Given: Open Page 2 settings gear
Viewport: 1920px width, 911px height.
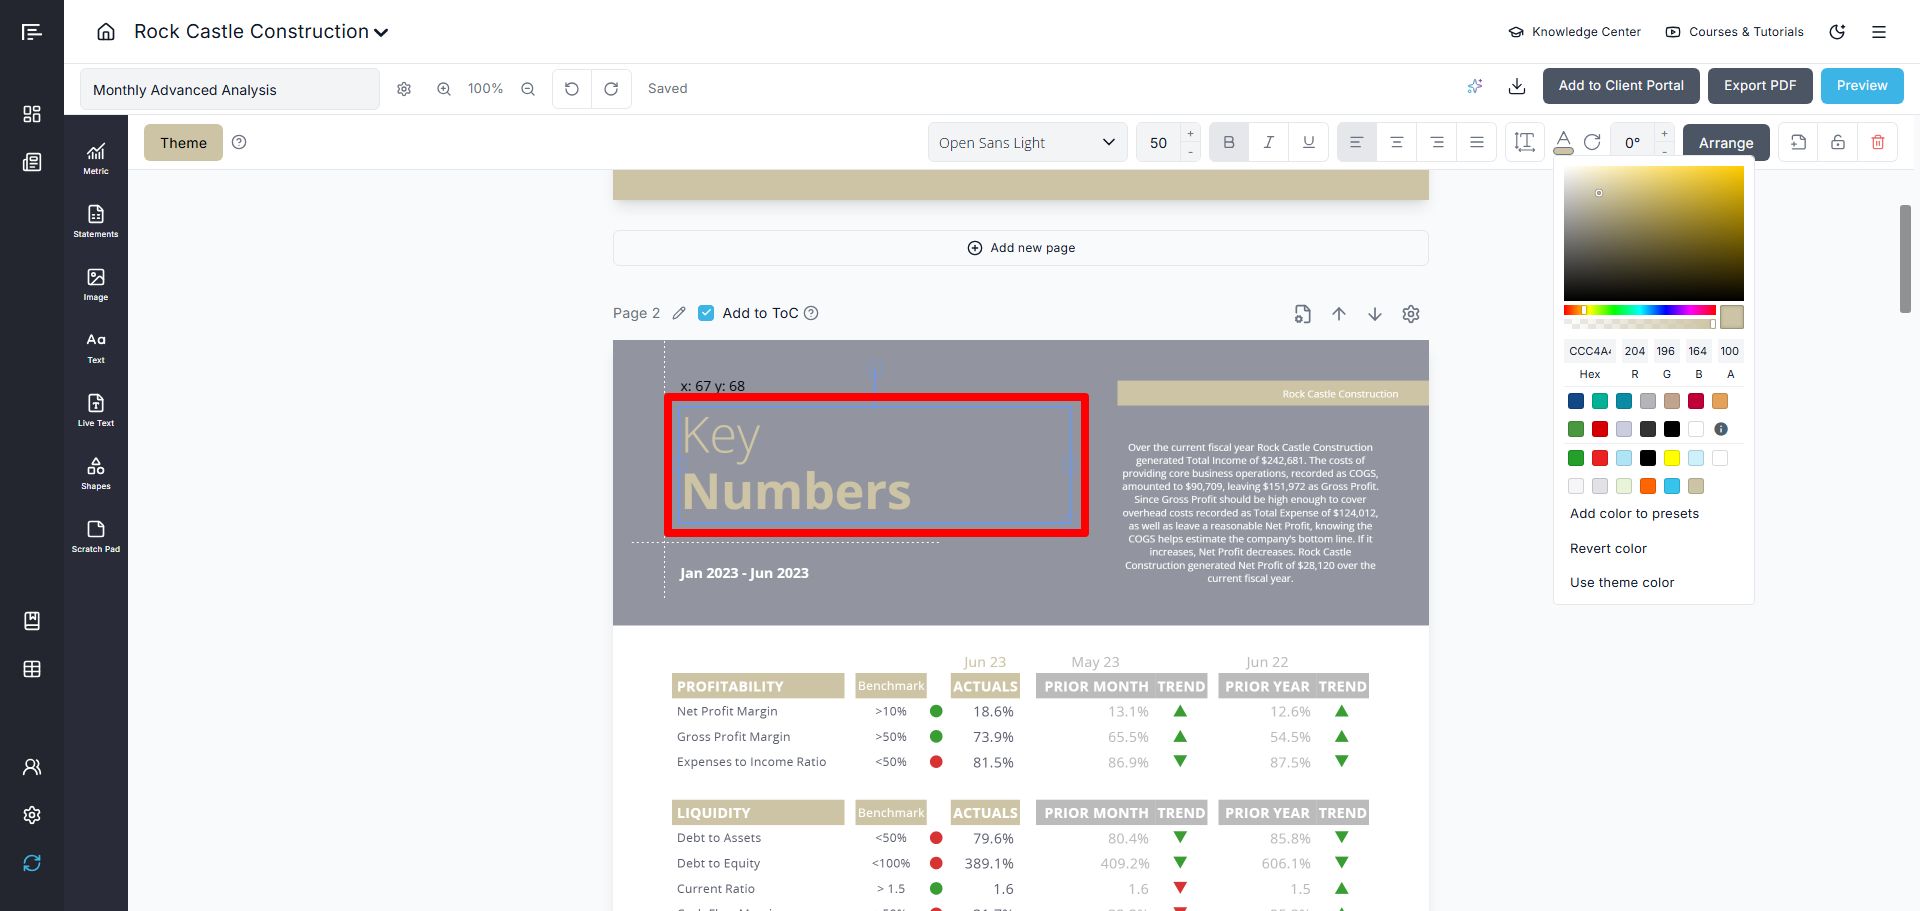Looking at the screenshot, I should click(x=1411, y=314).
